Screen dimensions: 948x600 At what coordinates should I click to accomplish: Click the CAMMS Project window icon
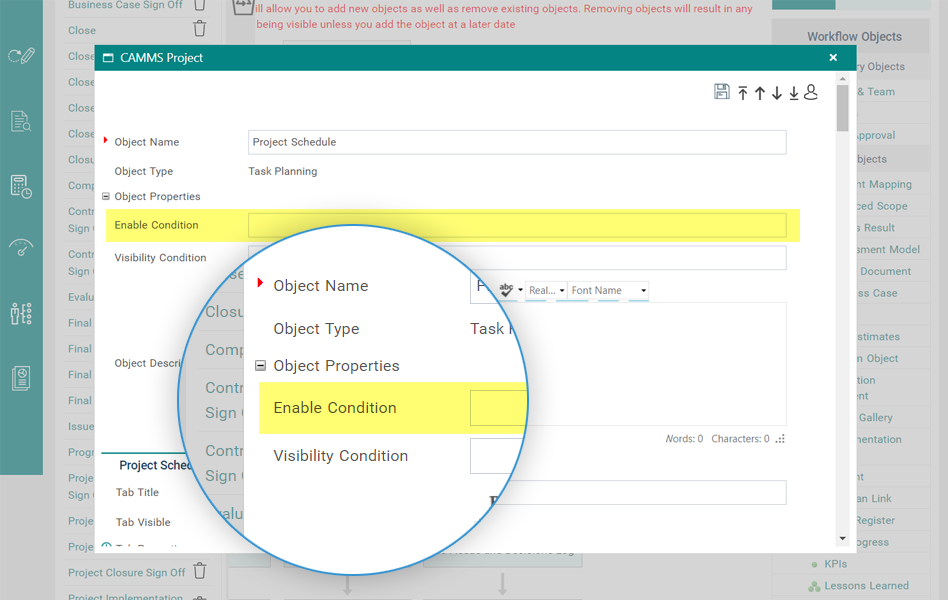pyautogui.click(x=108, y=58)
